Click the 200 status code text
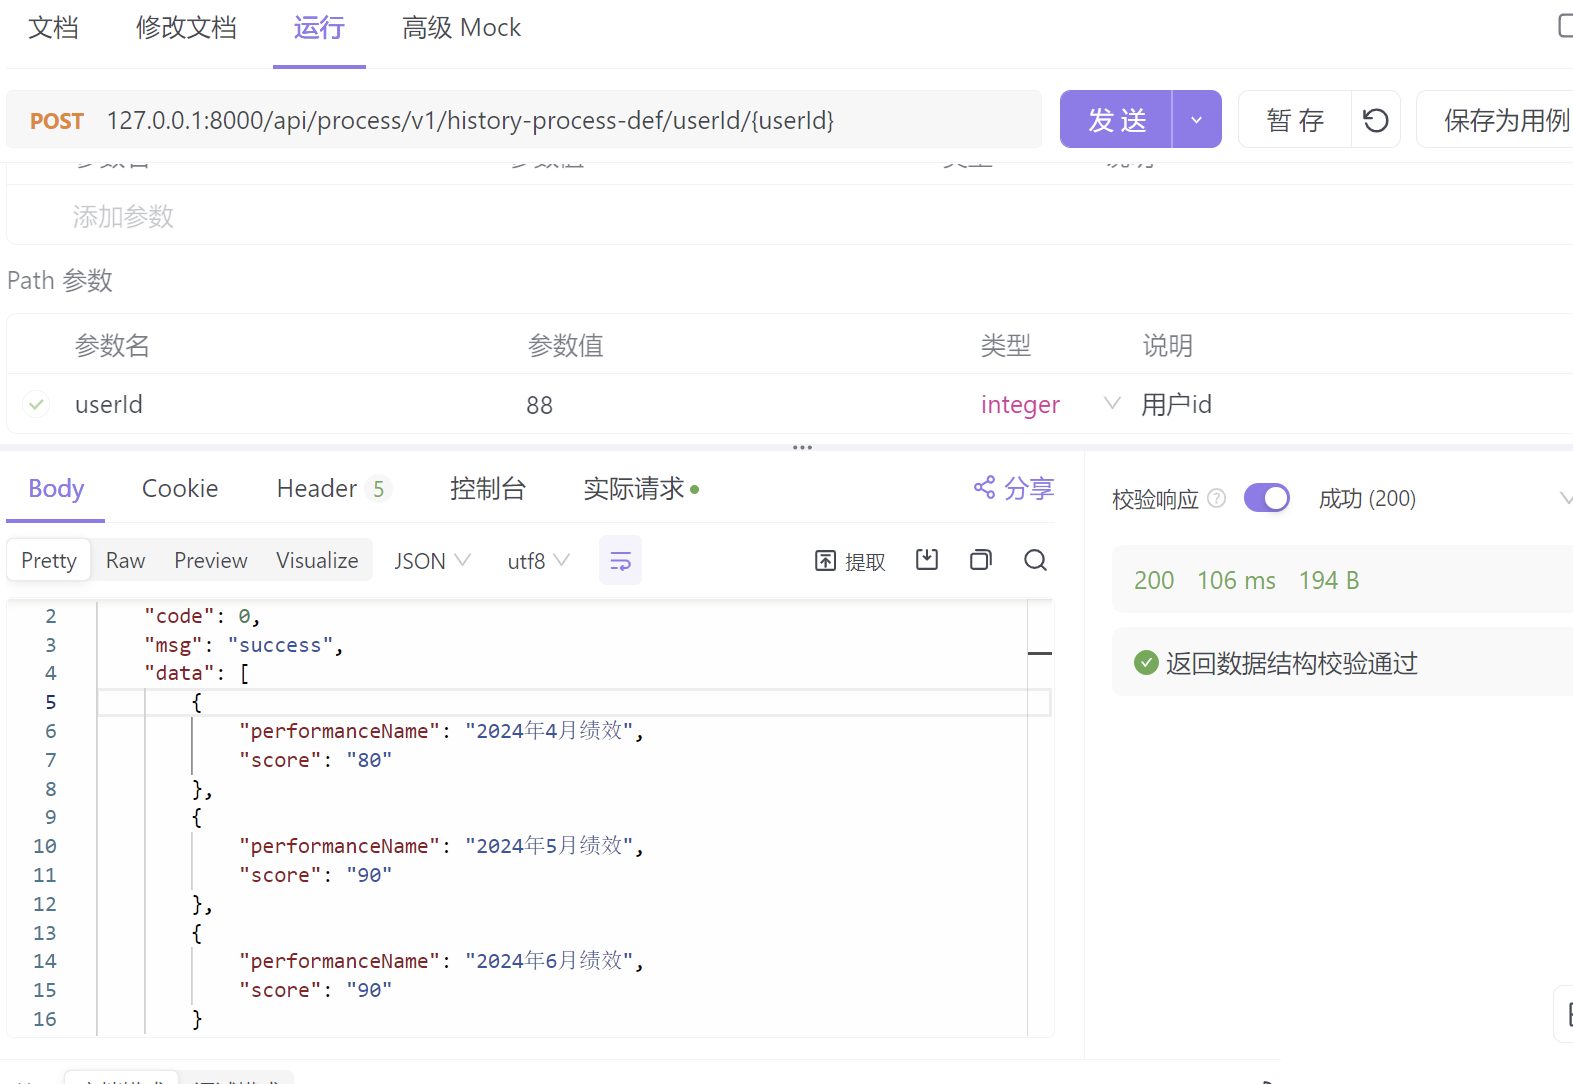 click(x=1154, y=580)
